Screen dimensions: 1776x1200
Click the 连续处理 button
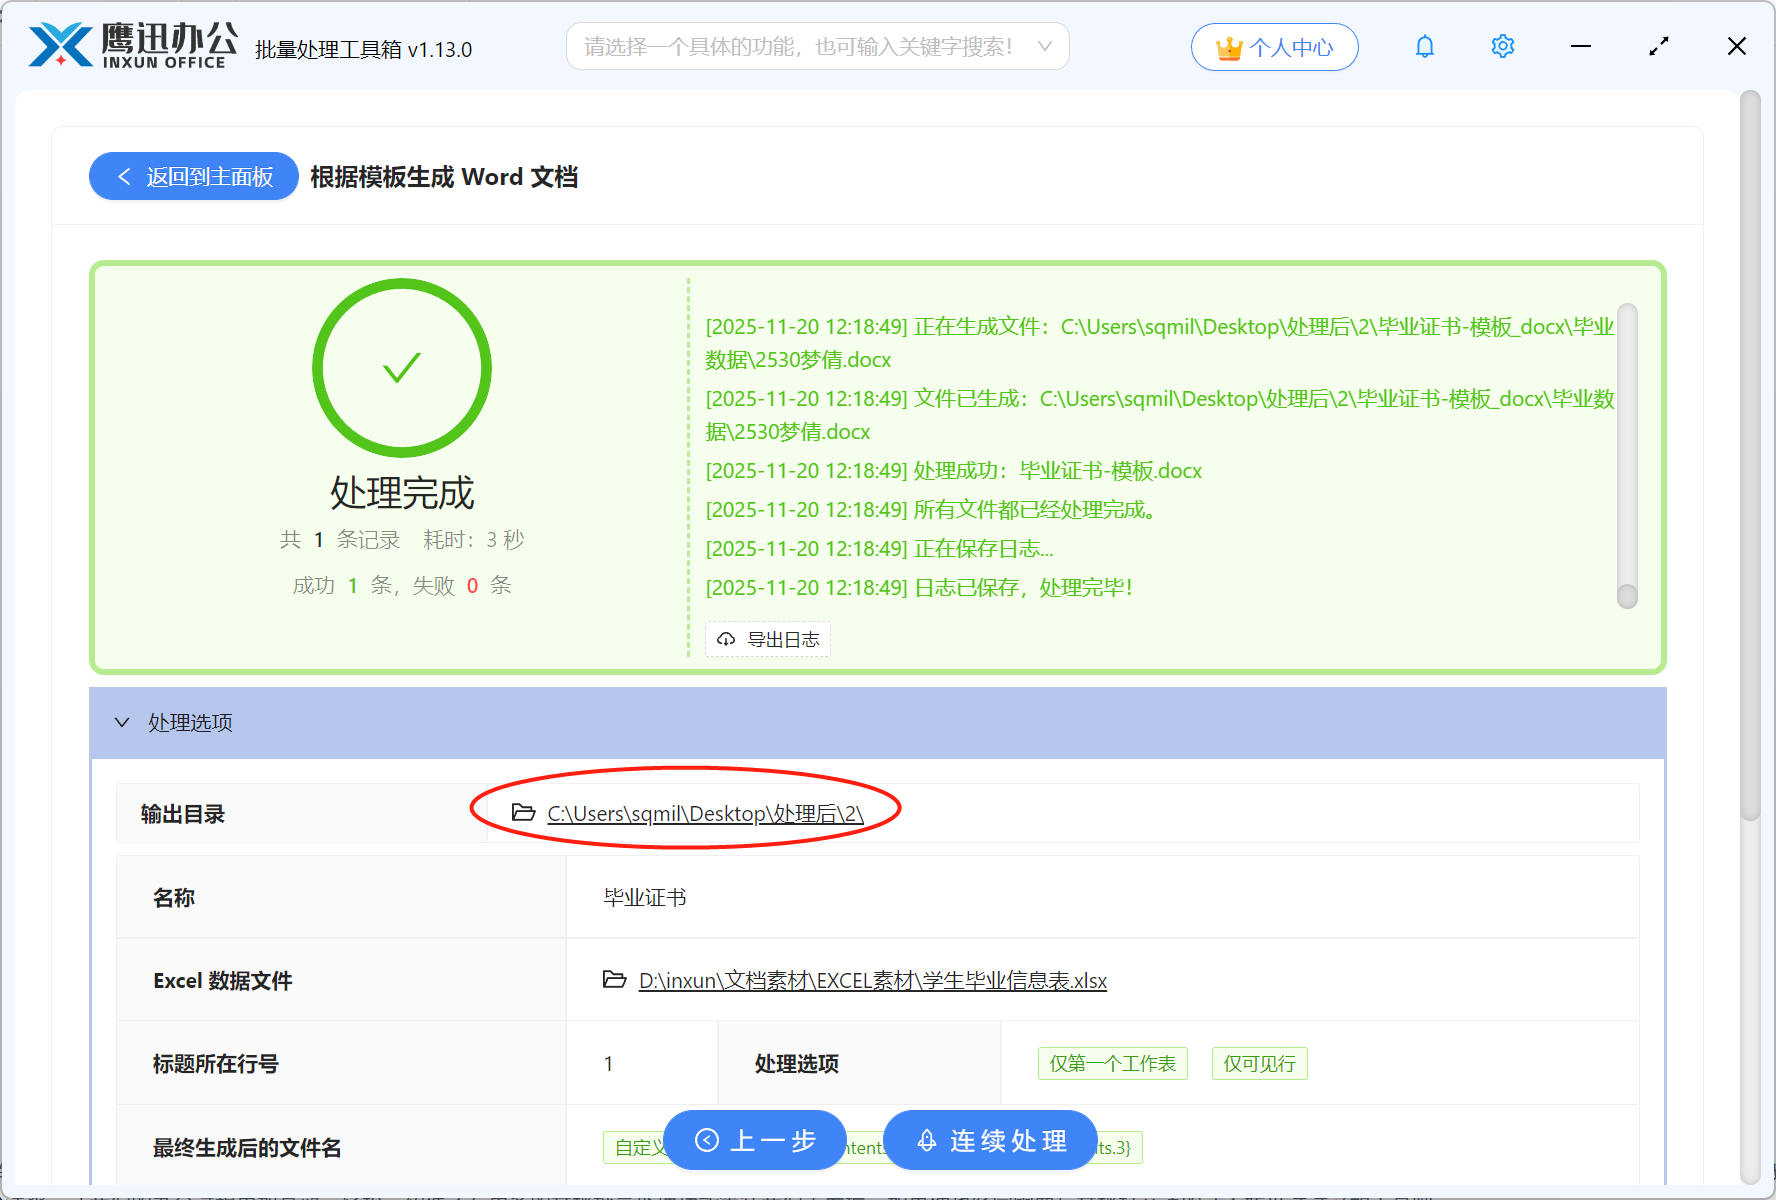coord(990,1140)
